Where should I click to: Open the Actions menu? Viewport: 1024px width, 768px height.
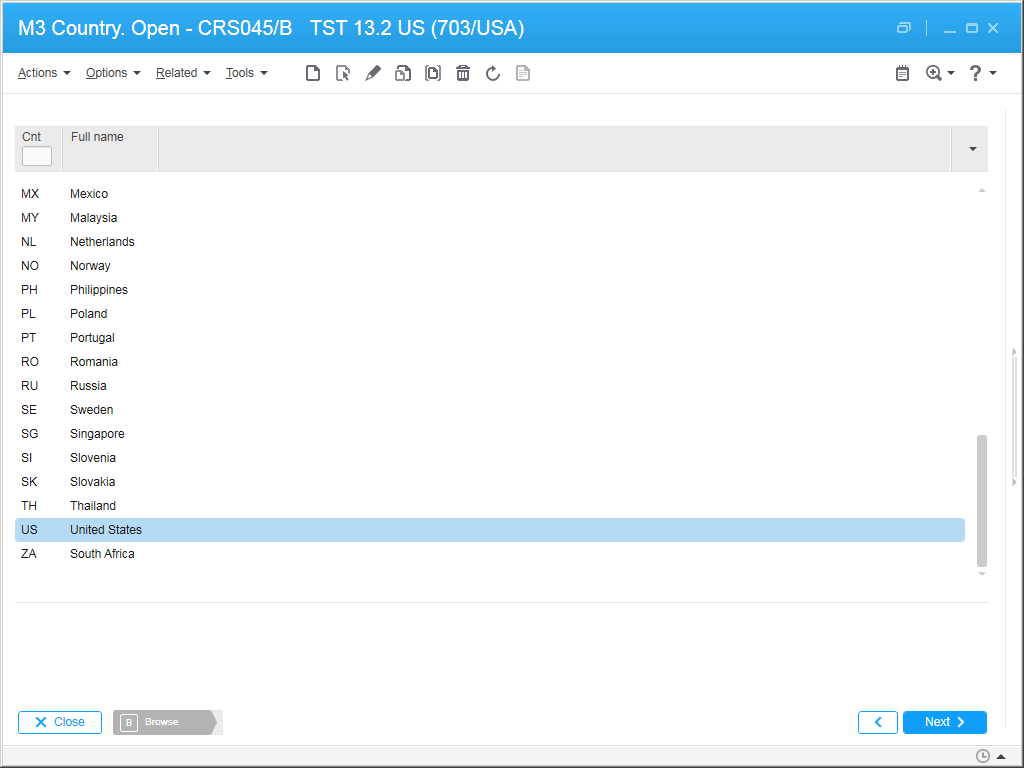tap(44, 73)
